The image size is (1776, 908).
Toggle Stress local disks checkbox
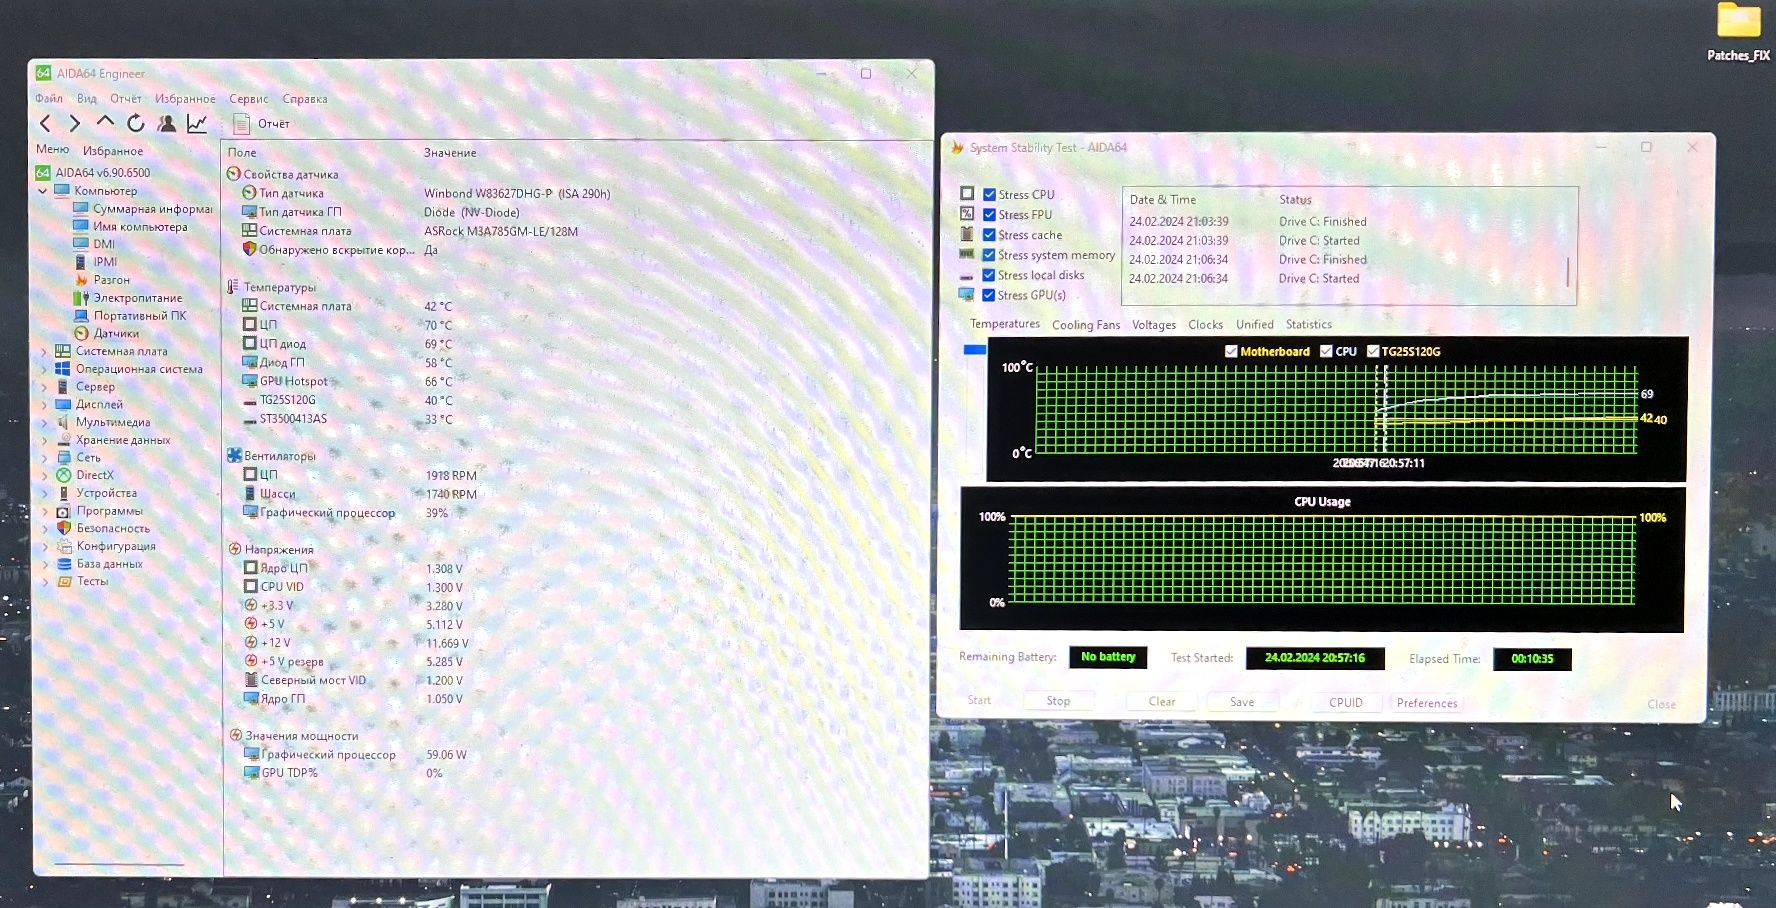tap(989, 275)
